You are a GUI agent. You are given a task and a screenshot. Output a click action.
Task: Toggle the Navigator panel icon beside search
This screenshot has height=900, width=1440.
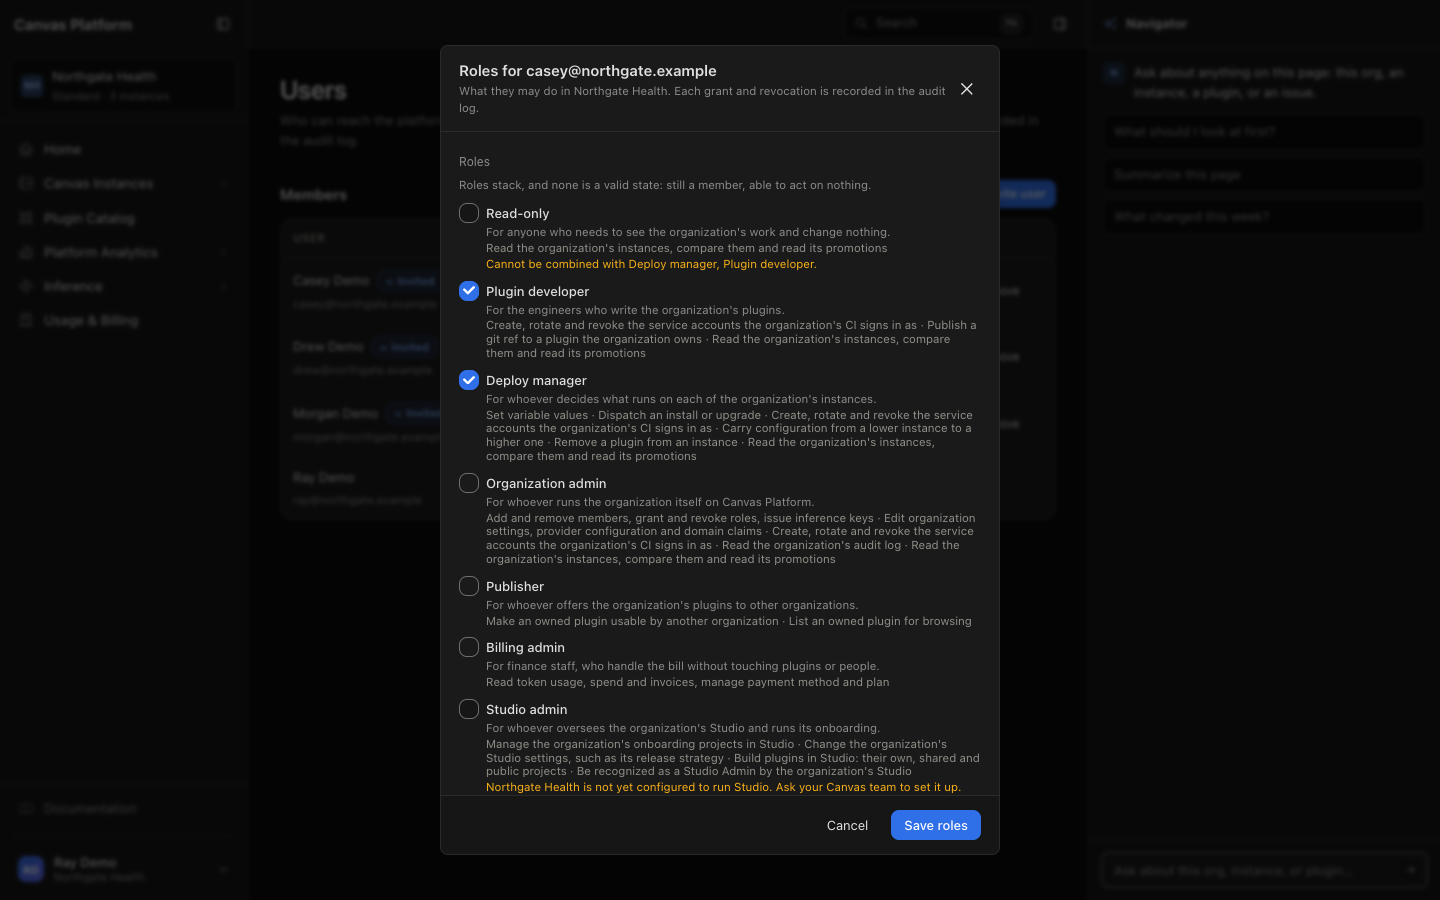[1060, 23]
